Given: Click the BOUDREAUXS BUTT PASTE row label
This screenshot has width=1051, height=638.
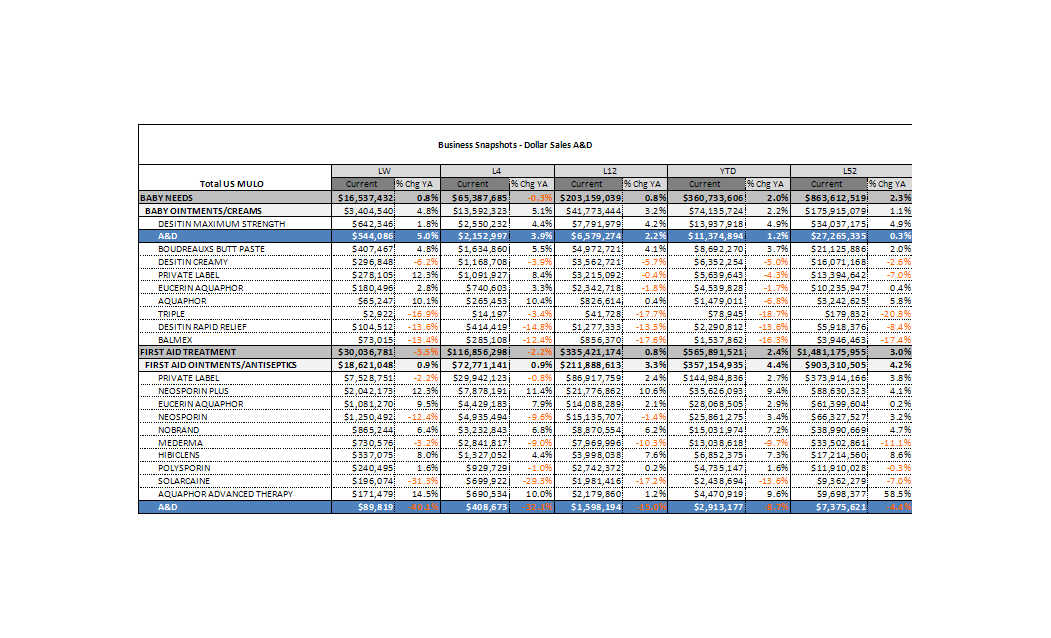Looking at the screenshot, I should [x=211, y=249].
